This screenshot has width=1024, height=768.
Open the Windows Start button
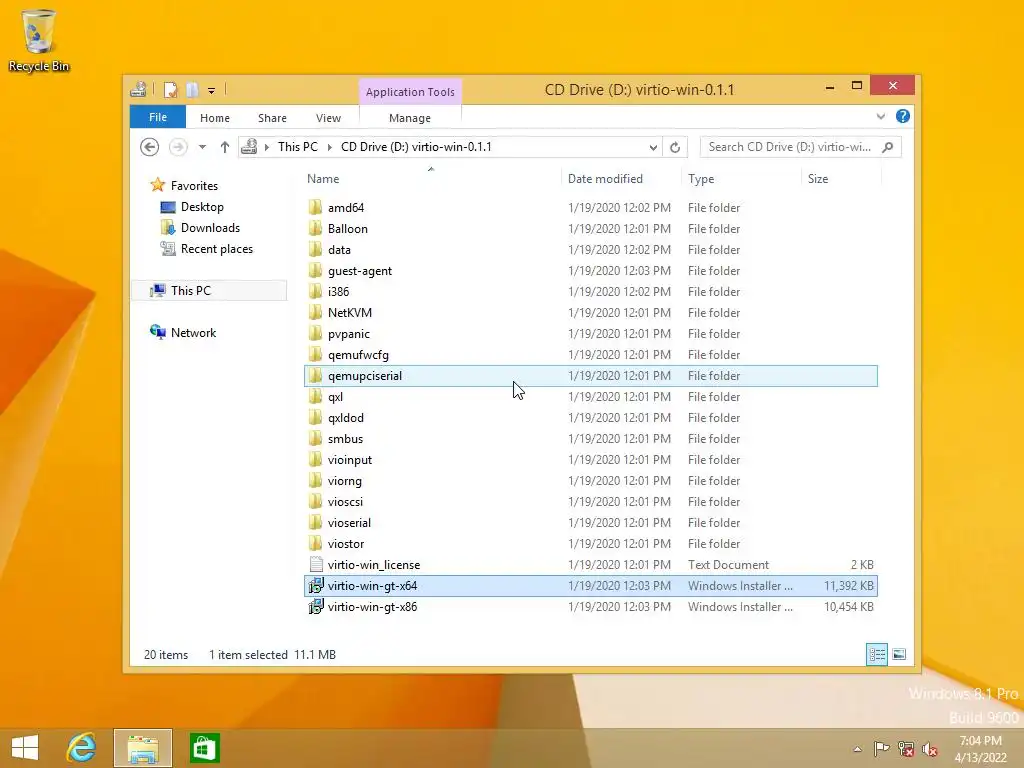click(x=25, y=748)
